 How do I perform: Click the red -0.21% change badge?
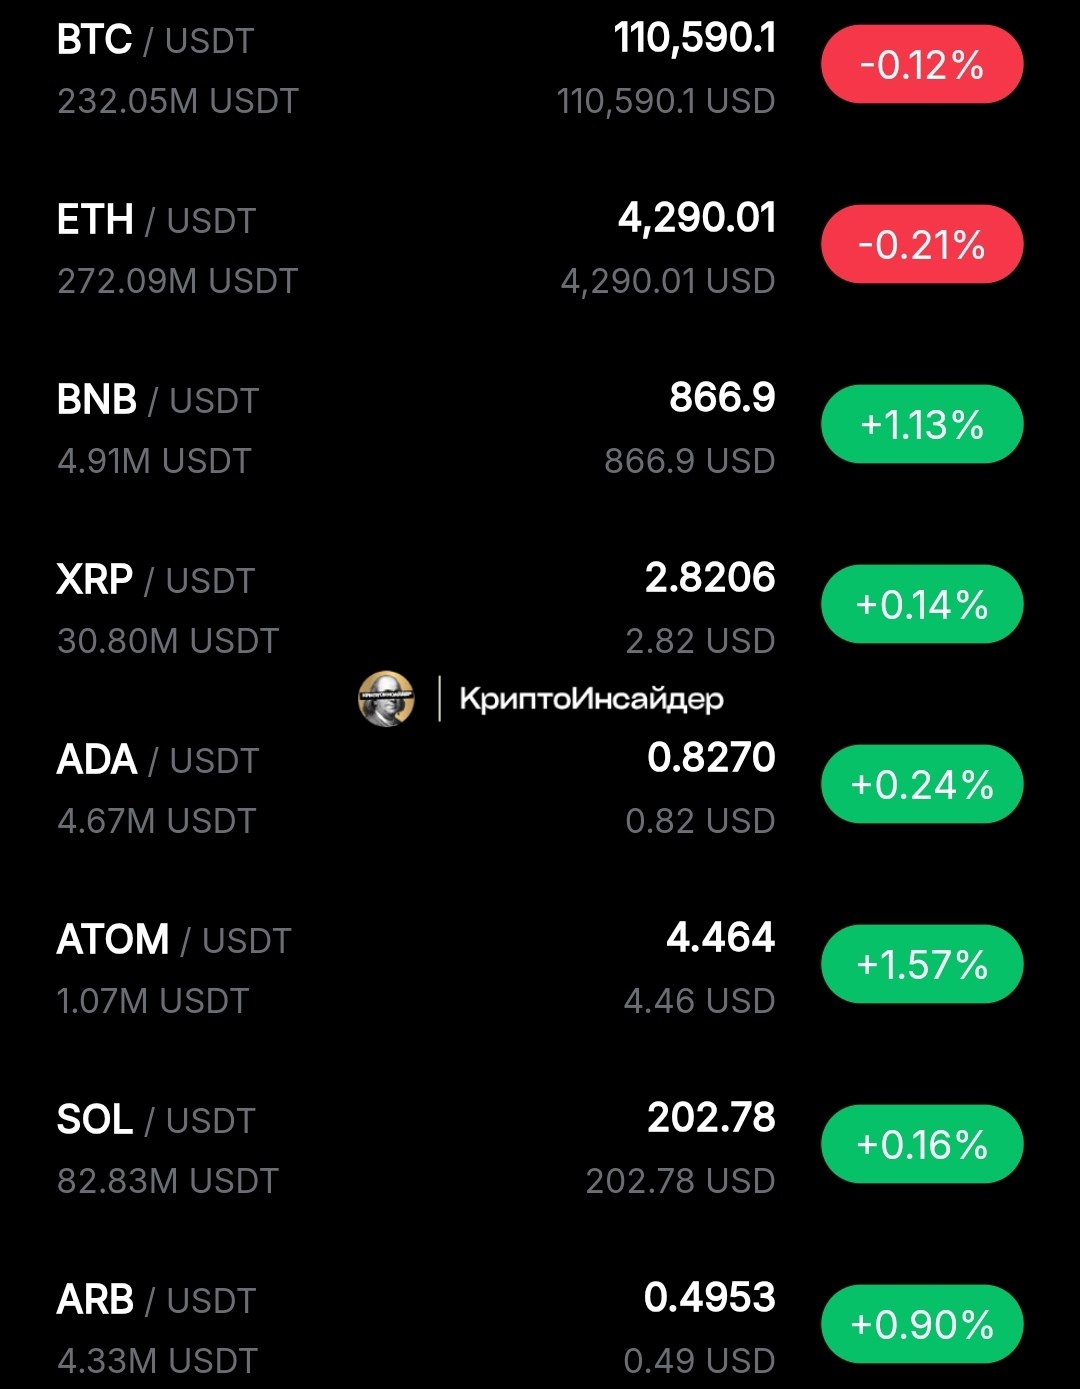[922, 245]
